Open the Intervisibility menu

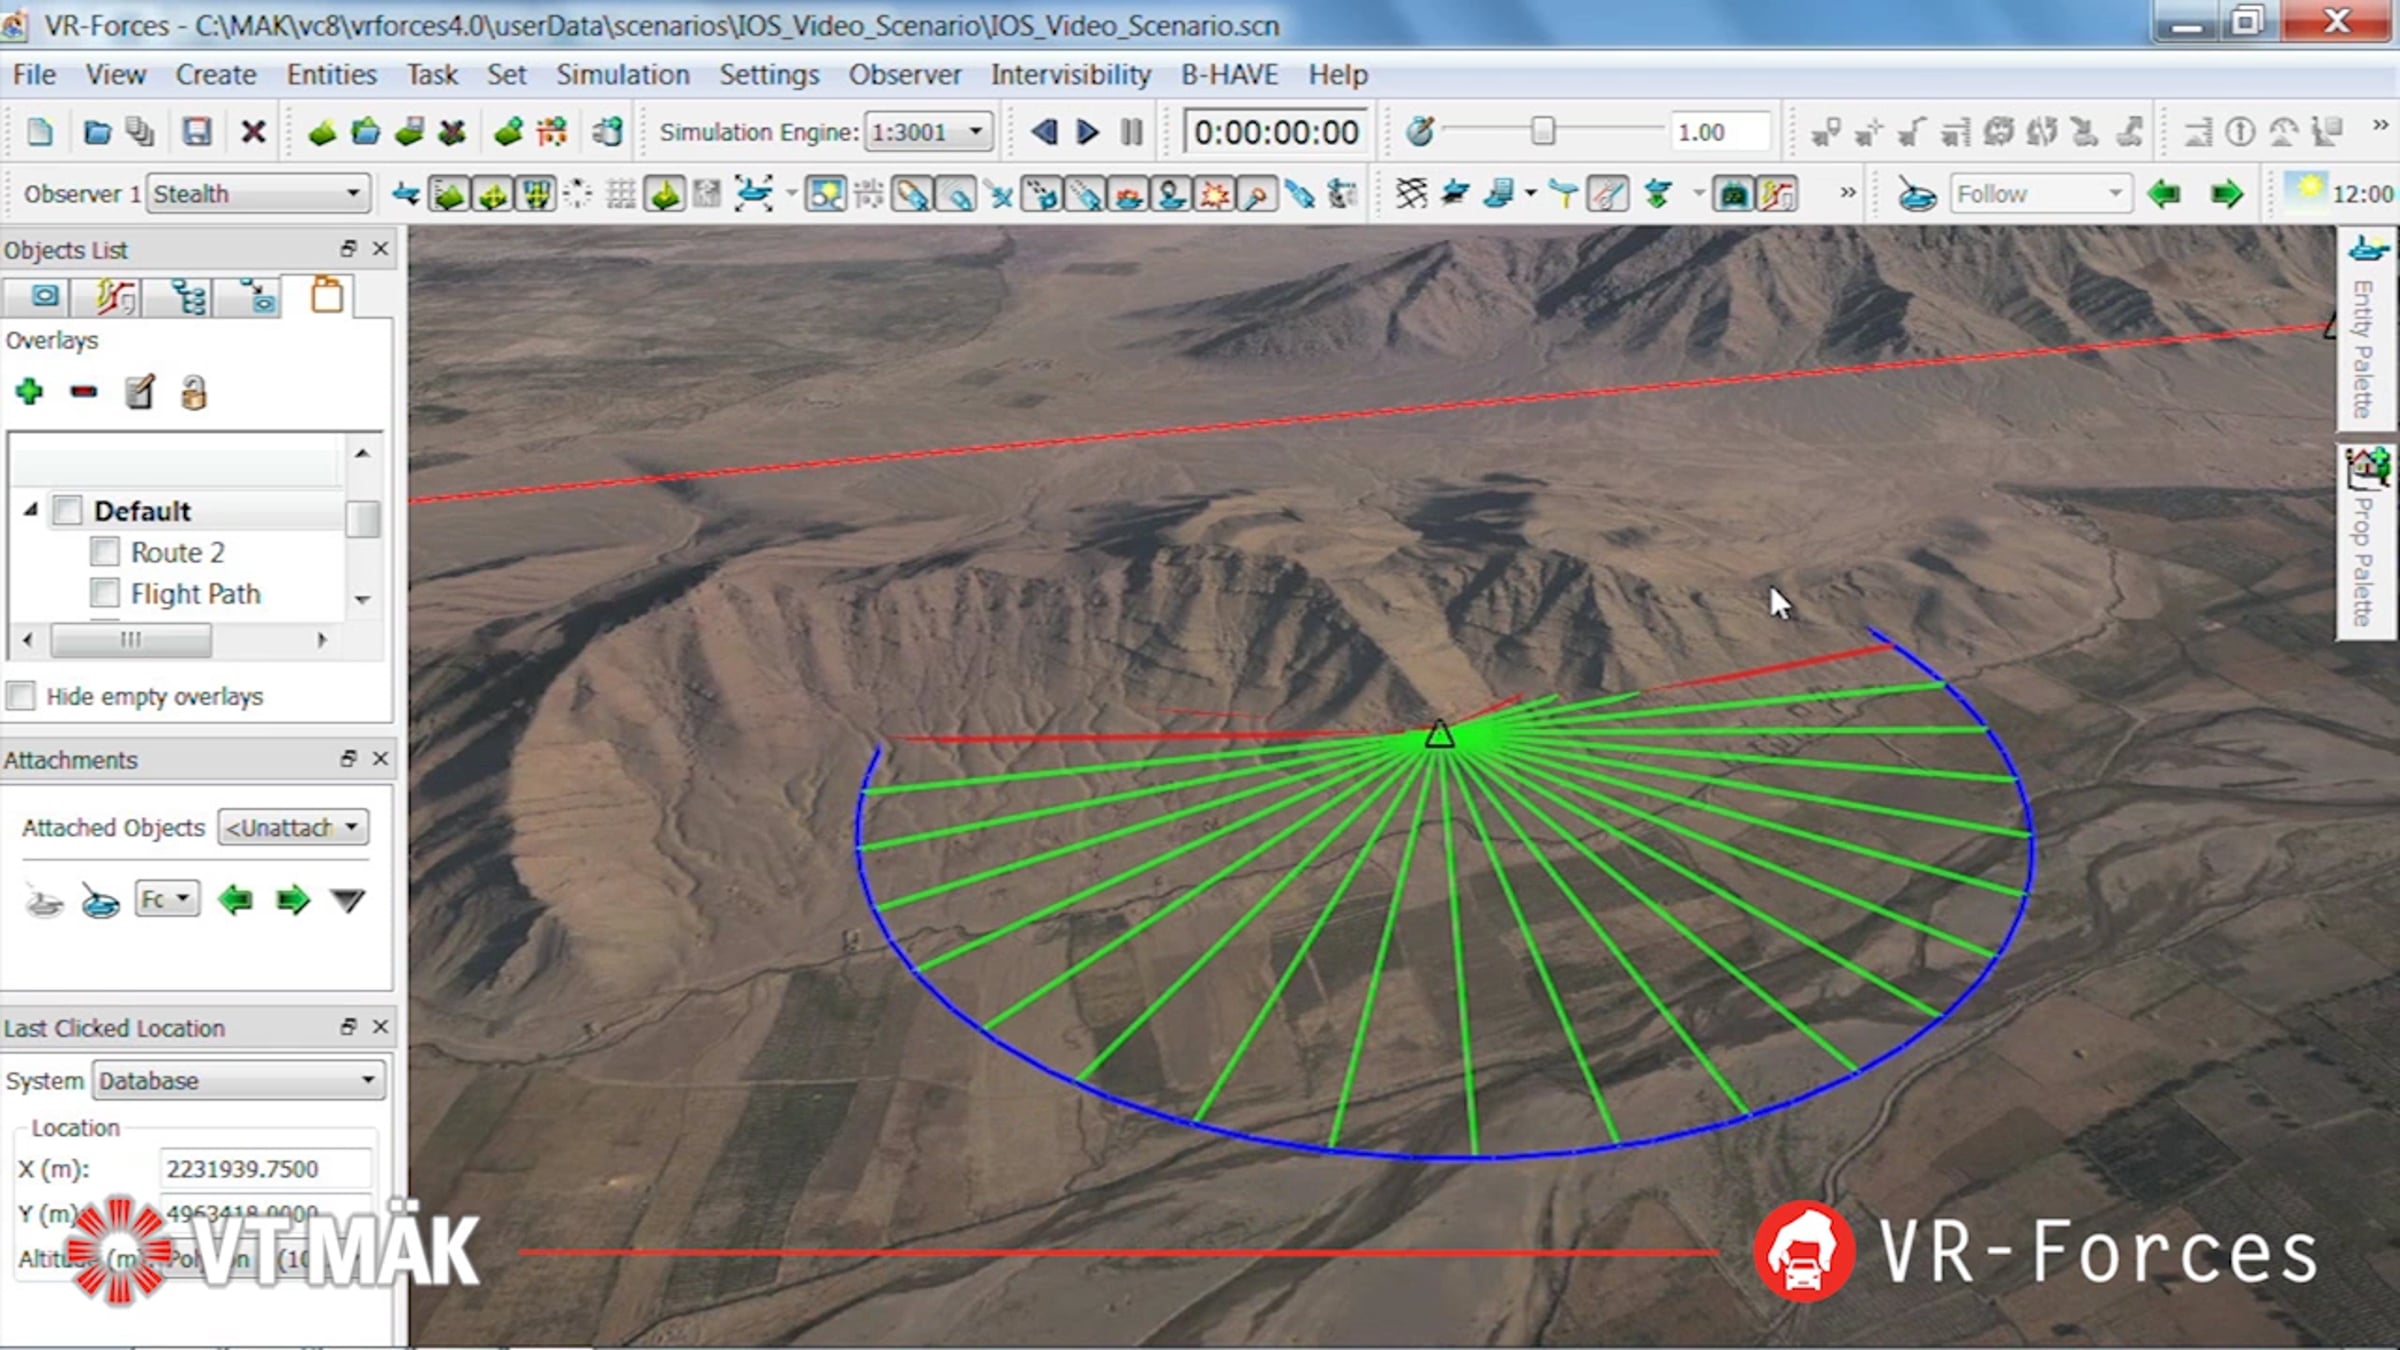1070,75
